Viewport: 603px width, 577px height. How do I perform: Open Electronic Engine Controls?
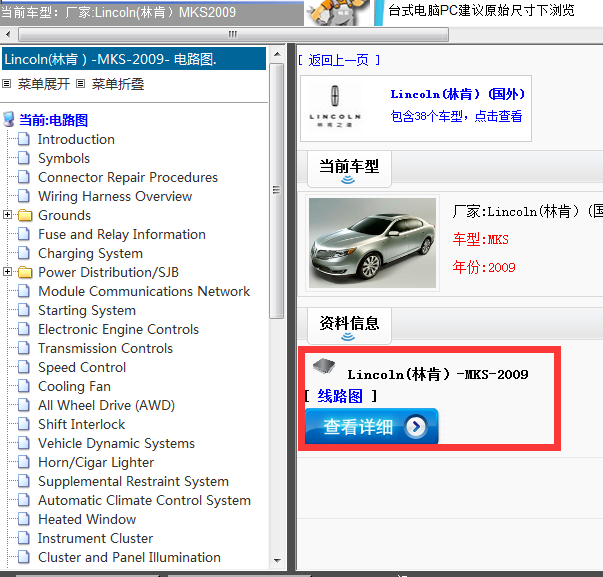coord(118,329)
